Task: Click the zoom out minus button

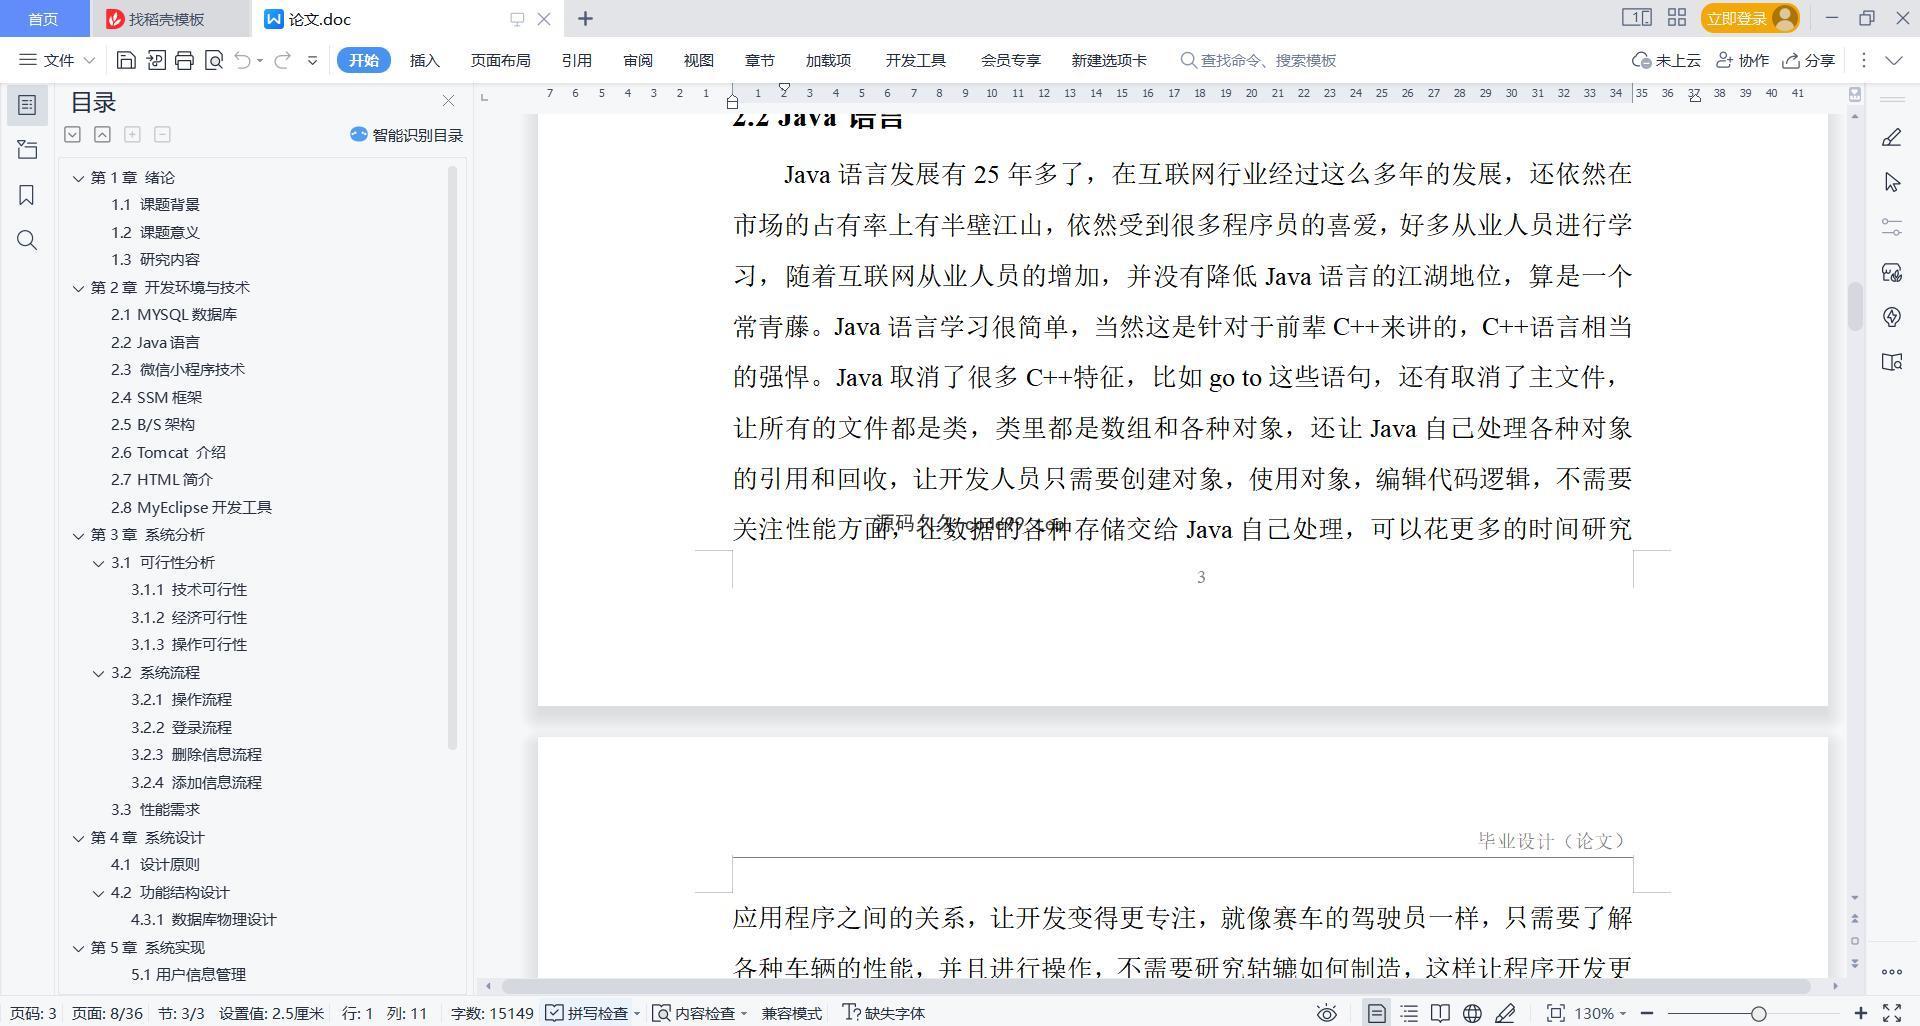Action: click(x=1646, y=1013)
